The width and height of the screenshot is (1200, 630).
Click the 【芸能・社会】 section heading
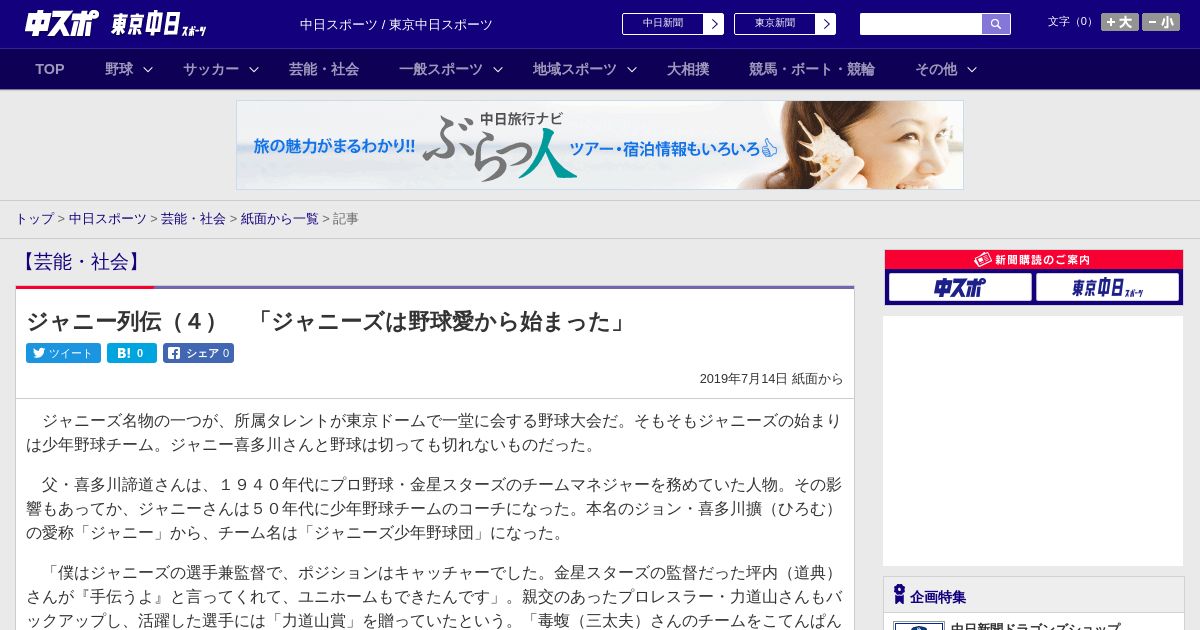(81, 262)
